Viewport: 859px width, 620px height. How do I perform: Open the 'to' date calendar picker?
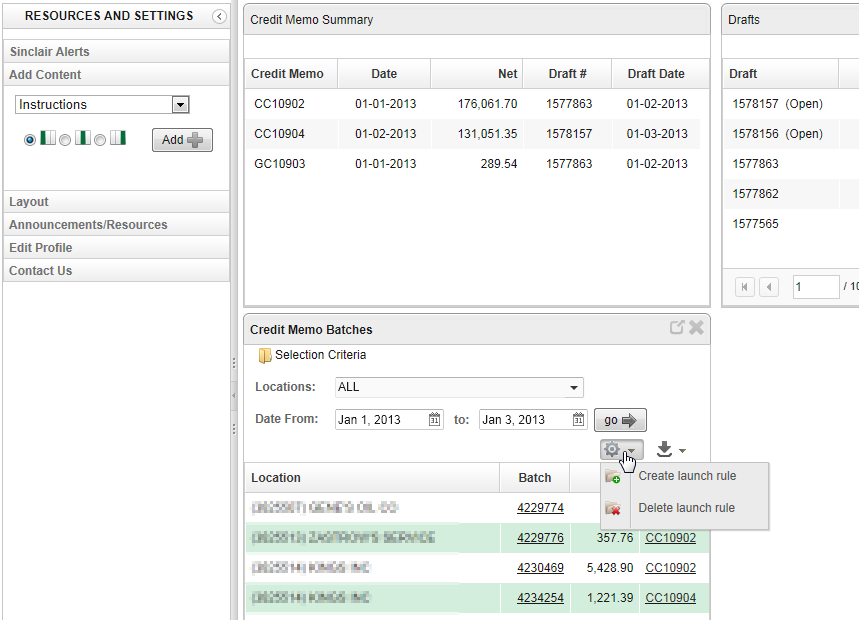579,420
